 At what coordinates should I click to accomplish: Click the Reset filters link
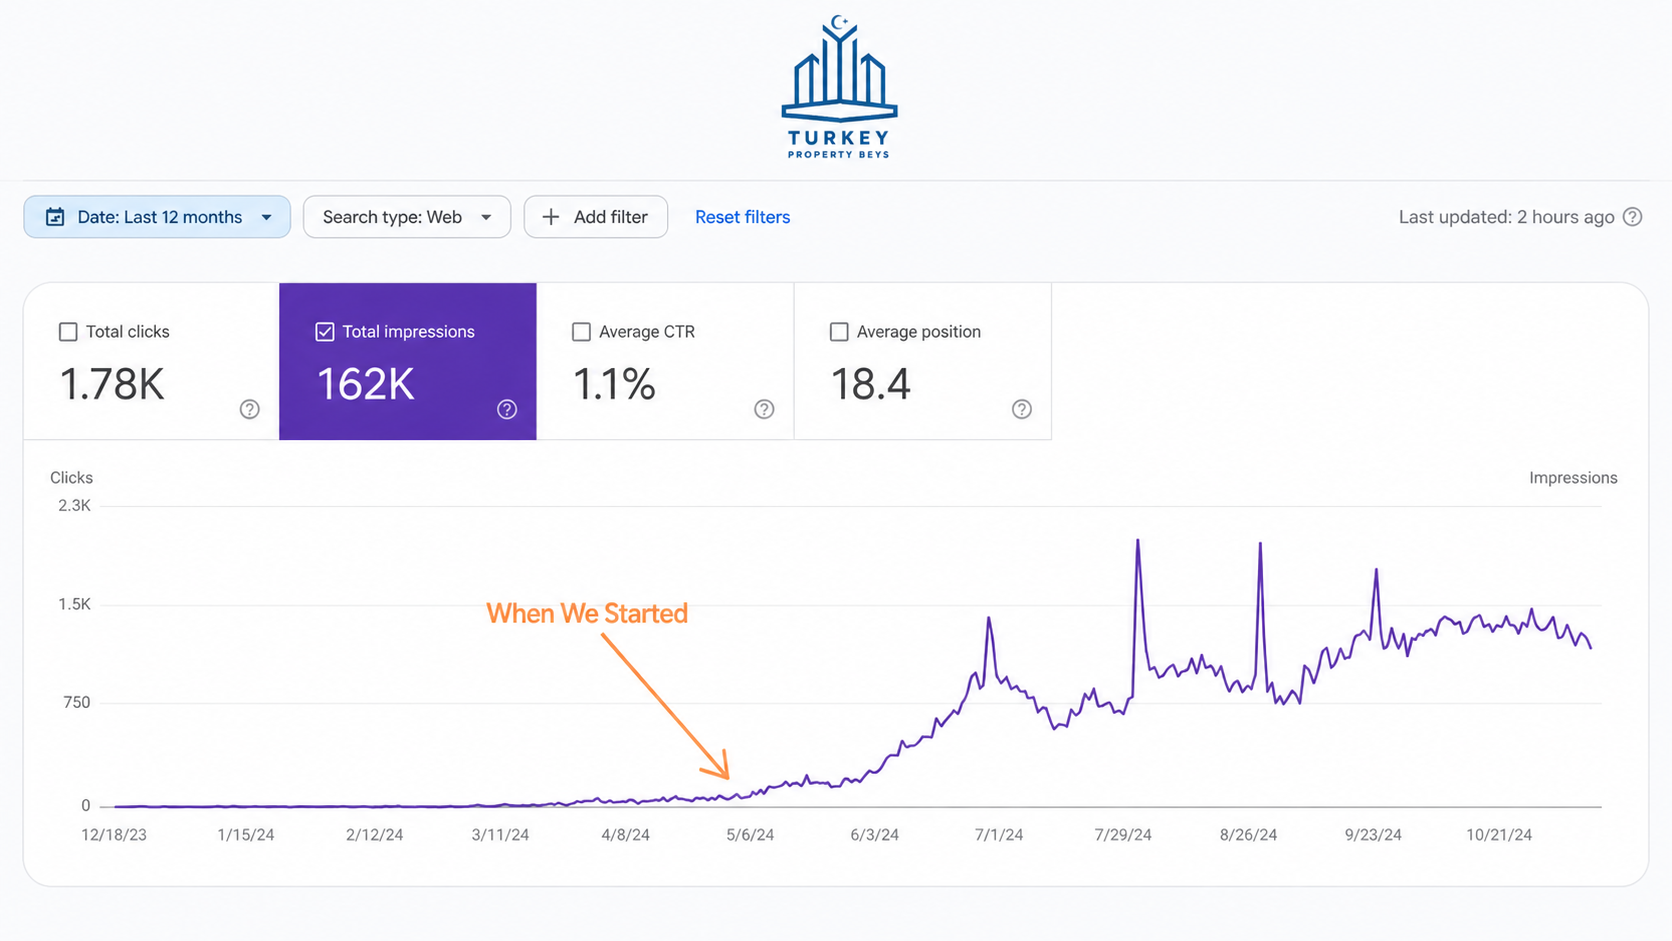point(742,217)
